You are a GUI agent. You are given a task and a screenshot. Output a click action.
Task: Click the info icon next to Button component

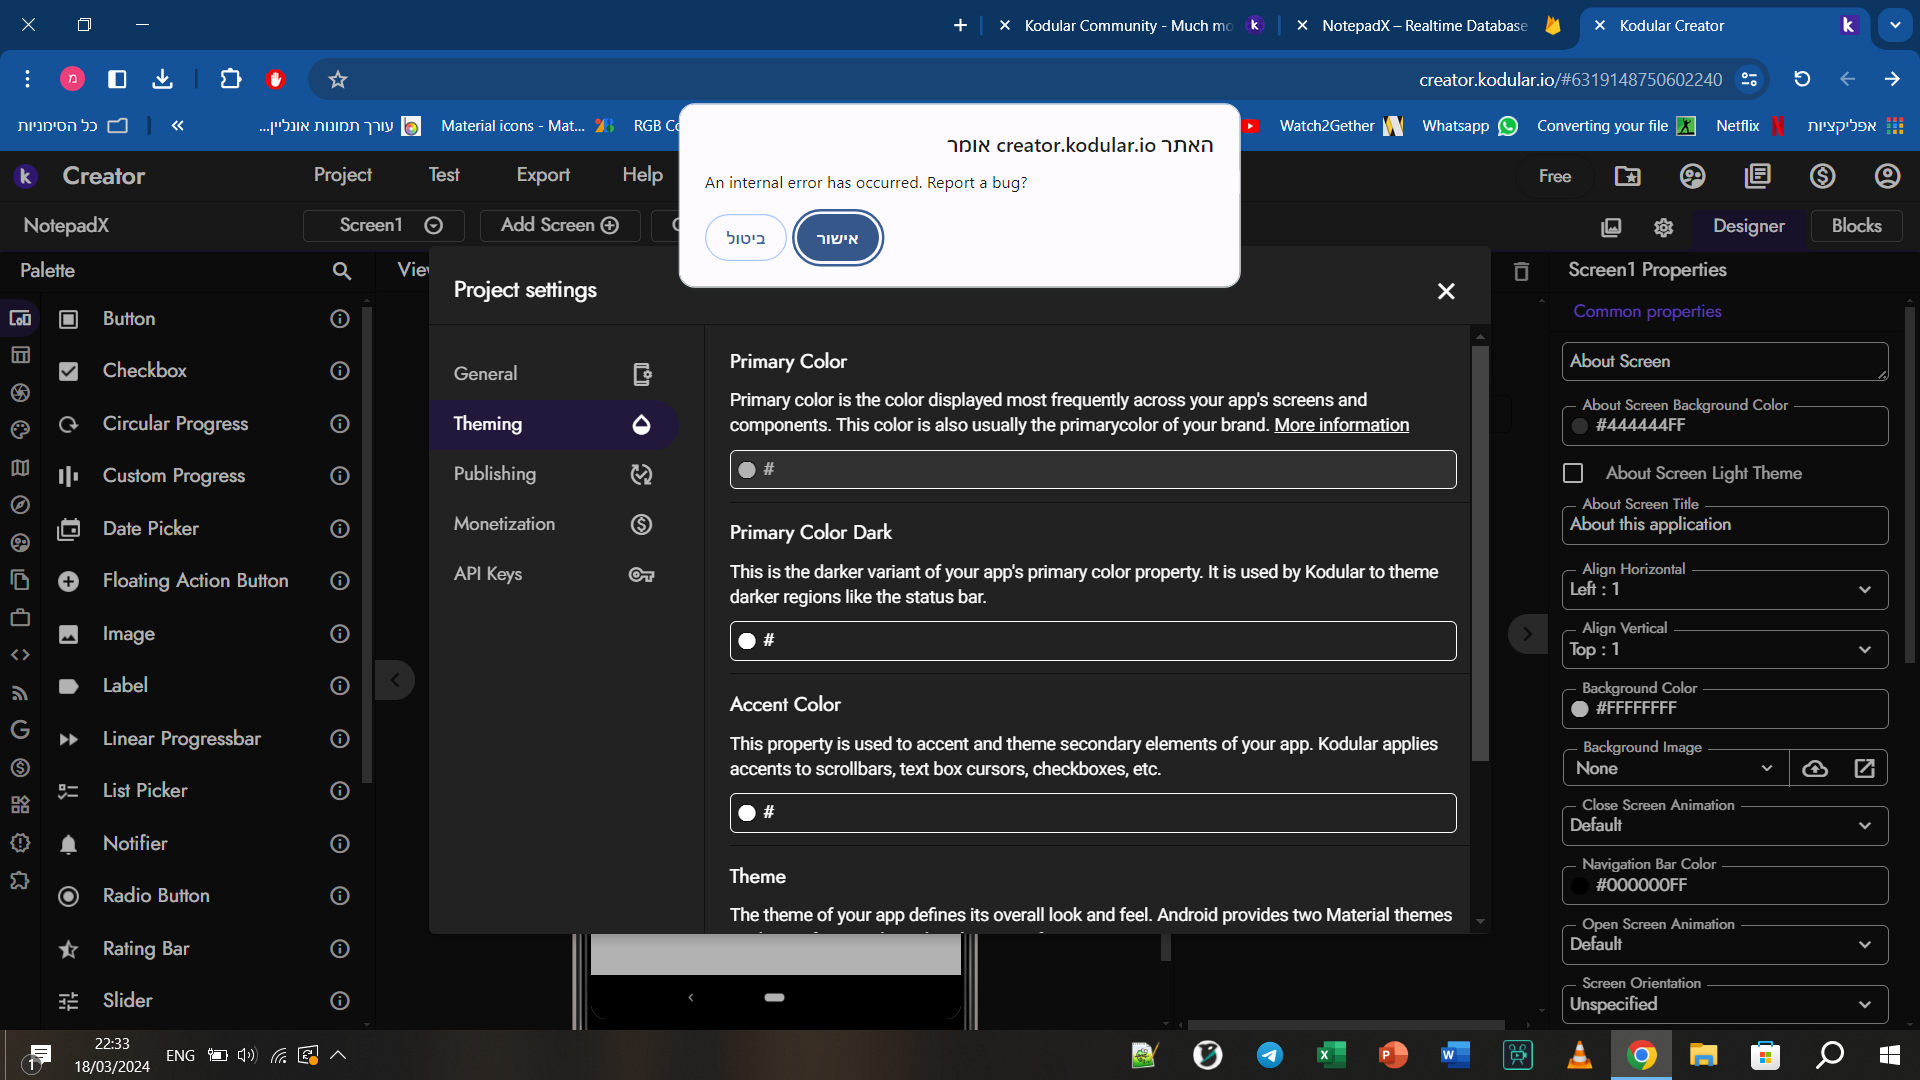339,319
